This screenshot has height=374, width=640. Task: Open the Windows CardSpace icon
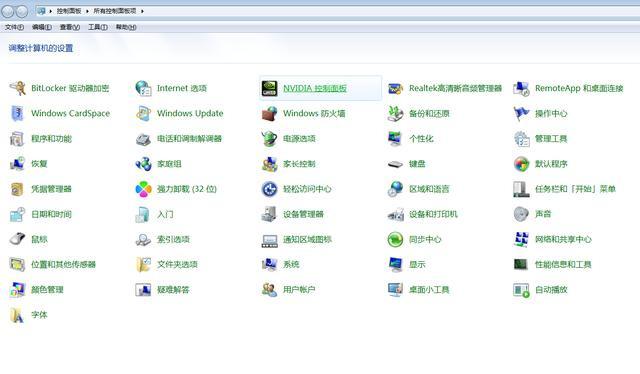(18, 114)
